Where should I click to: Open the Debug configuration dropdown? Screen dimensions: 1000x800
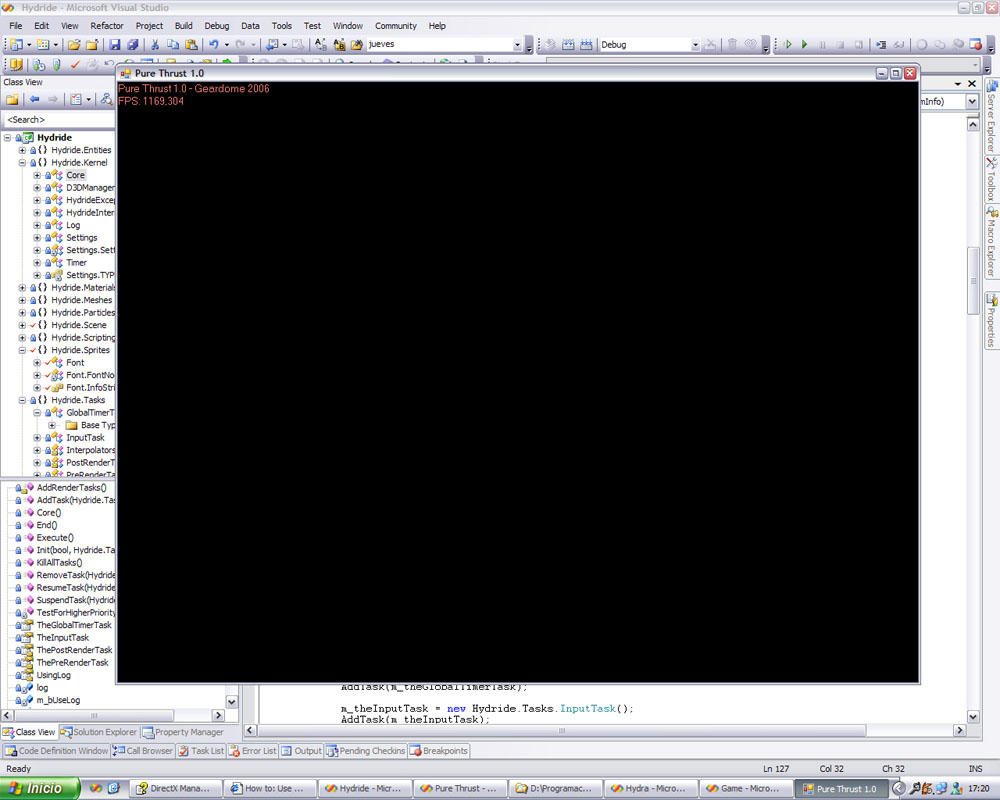(695, 45)
